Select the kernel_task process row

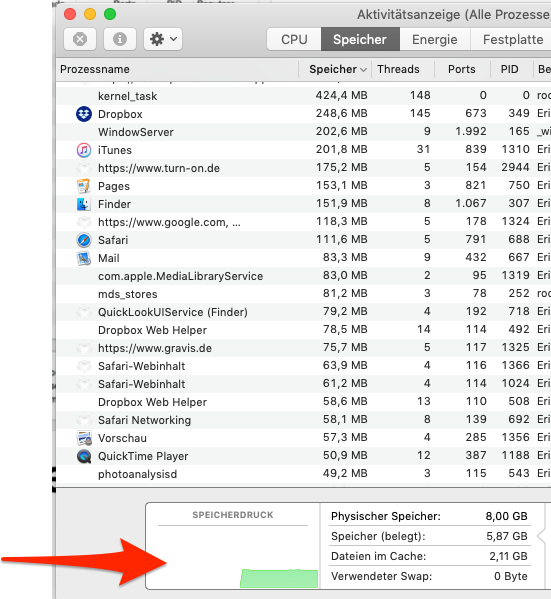303,96
